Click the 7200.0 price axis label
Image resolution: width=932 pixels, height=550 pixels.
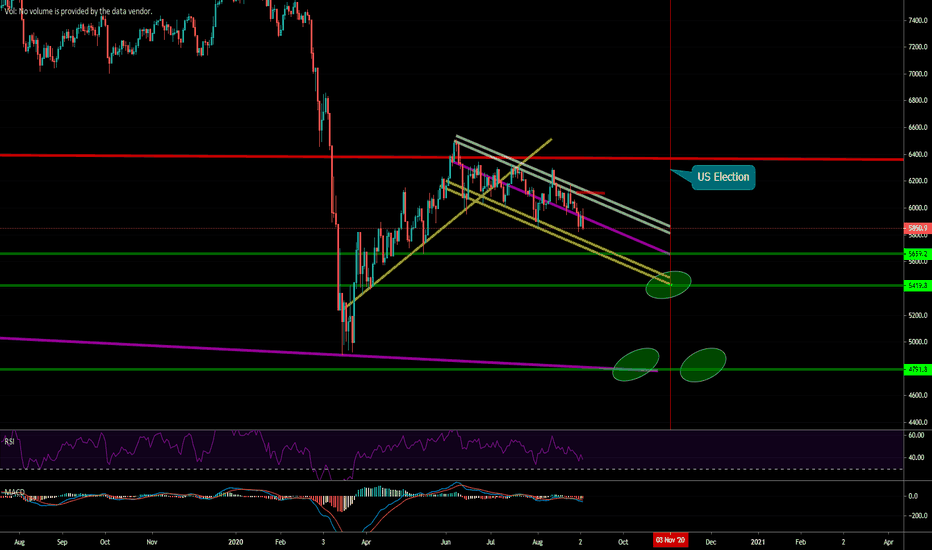[x=918, y=47]
